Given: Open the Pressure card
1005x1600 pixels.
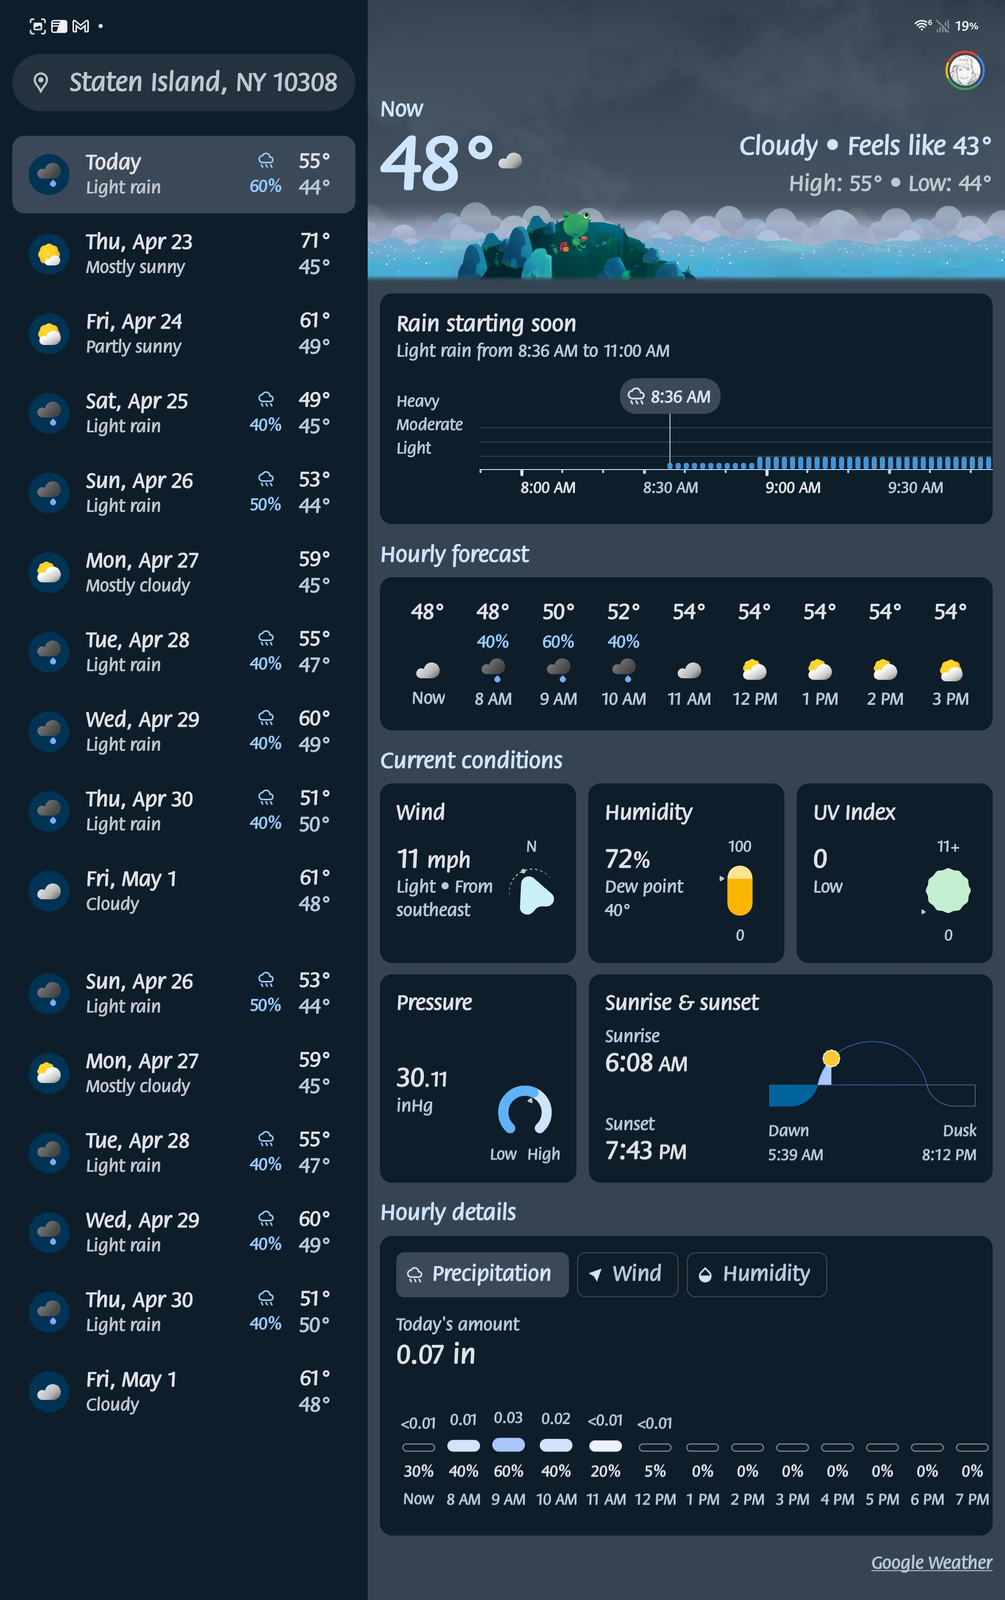Looking at the screenshot, I should 478,1079.
